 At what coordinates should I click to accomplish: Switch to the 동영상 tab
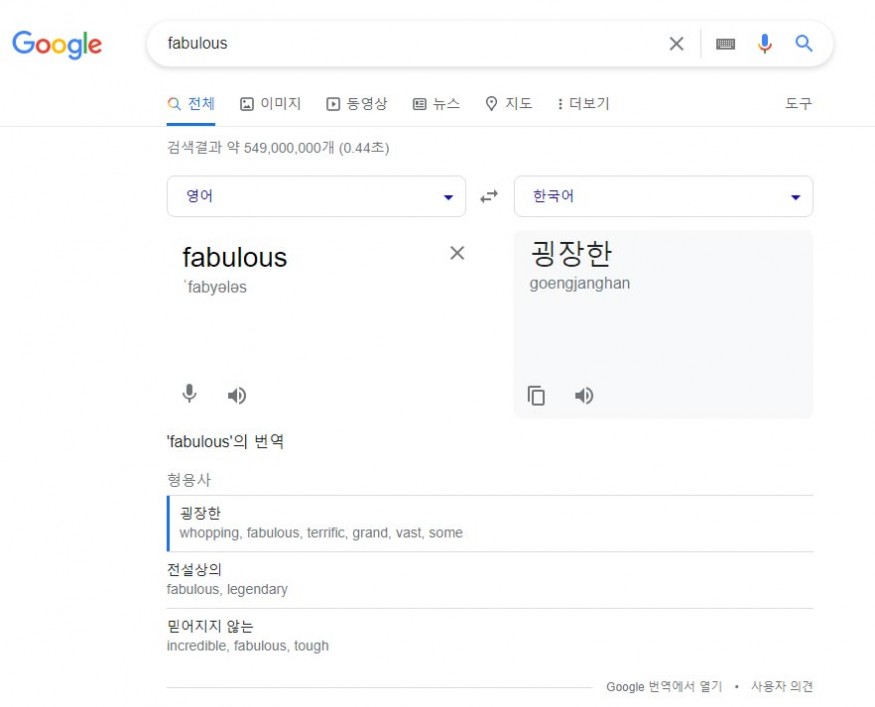coord(357,104)
